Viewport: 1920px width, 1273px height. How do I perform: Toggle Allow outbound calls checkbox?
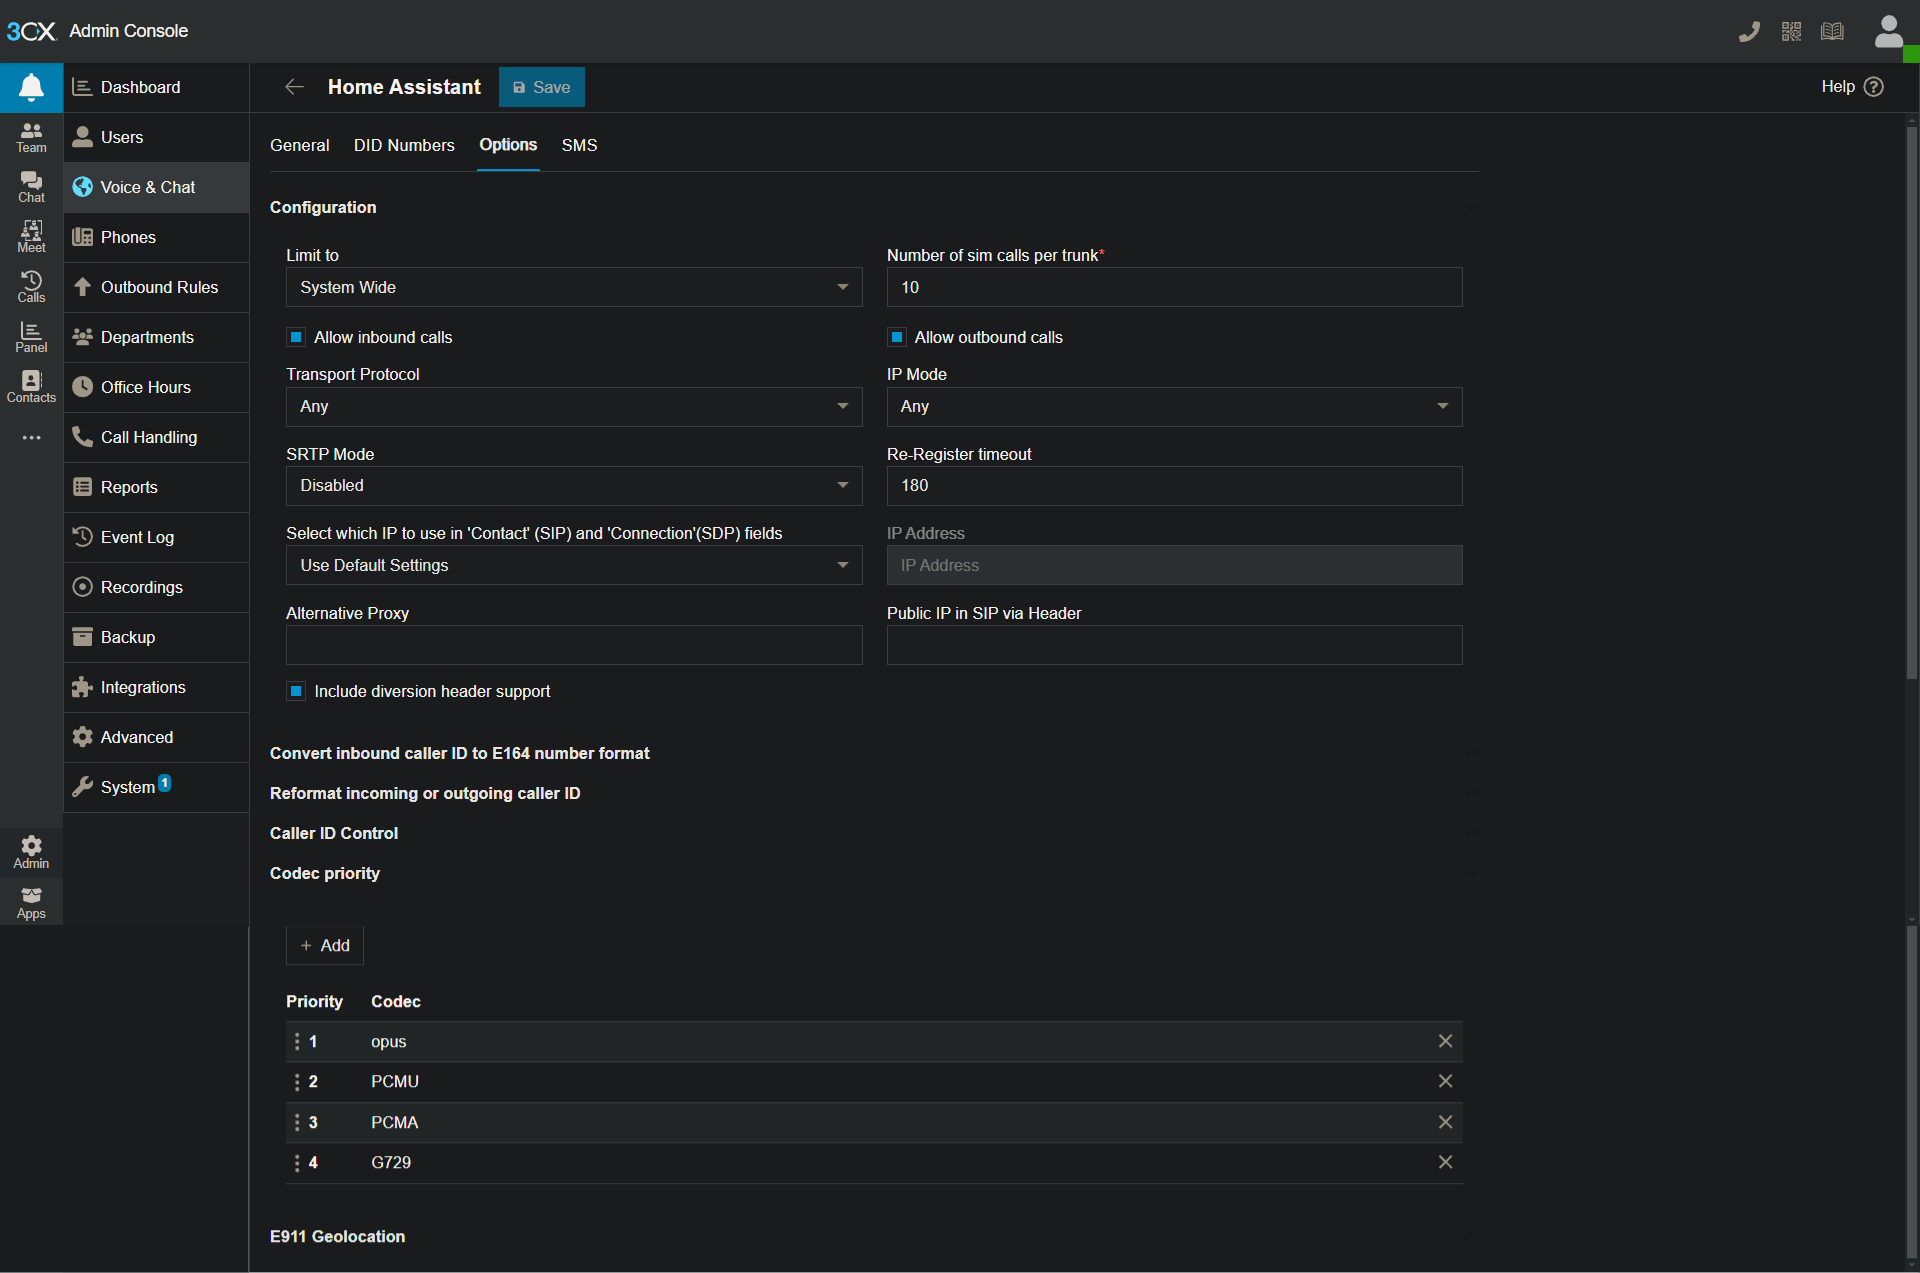pos(897,338)
